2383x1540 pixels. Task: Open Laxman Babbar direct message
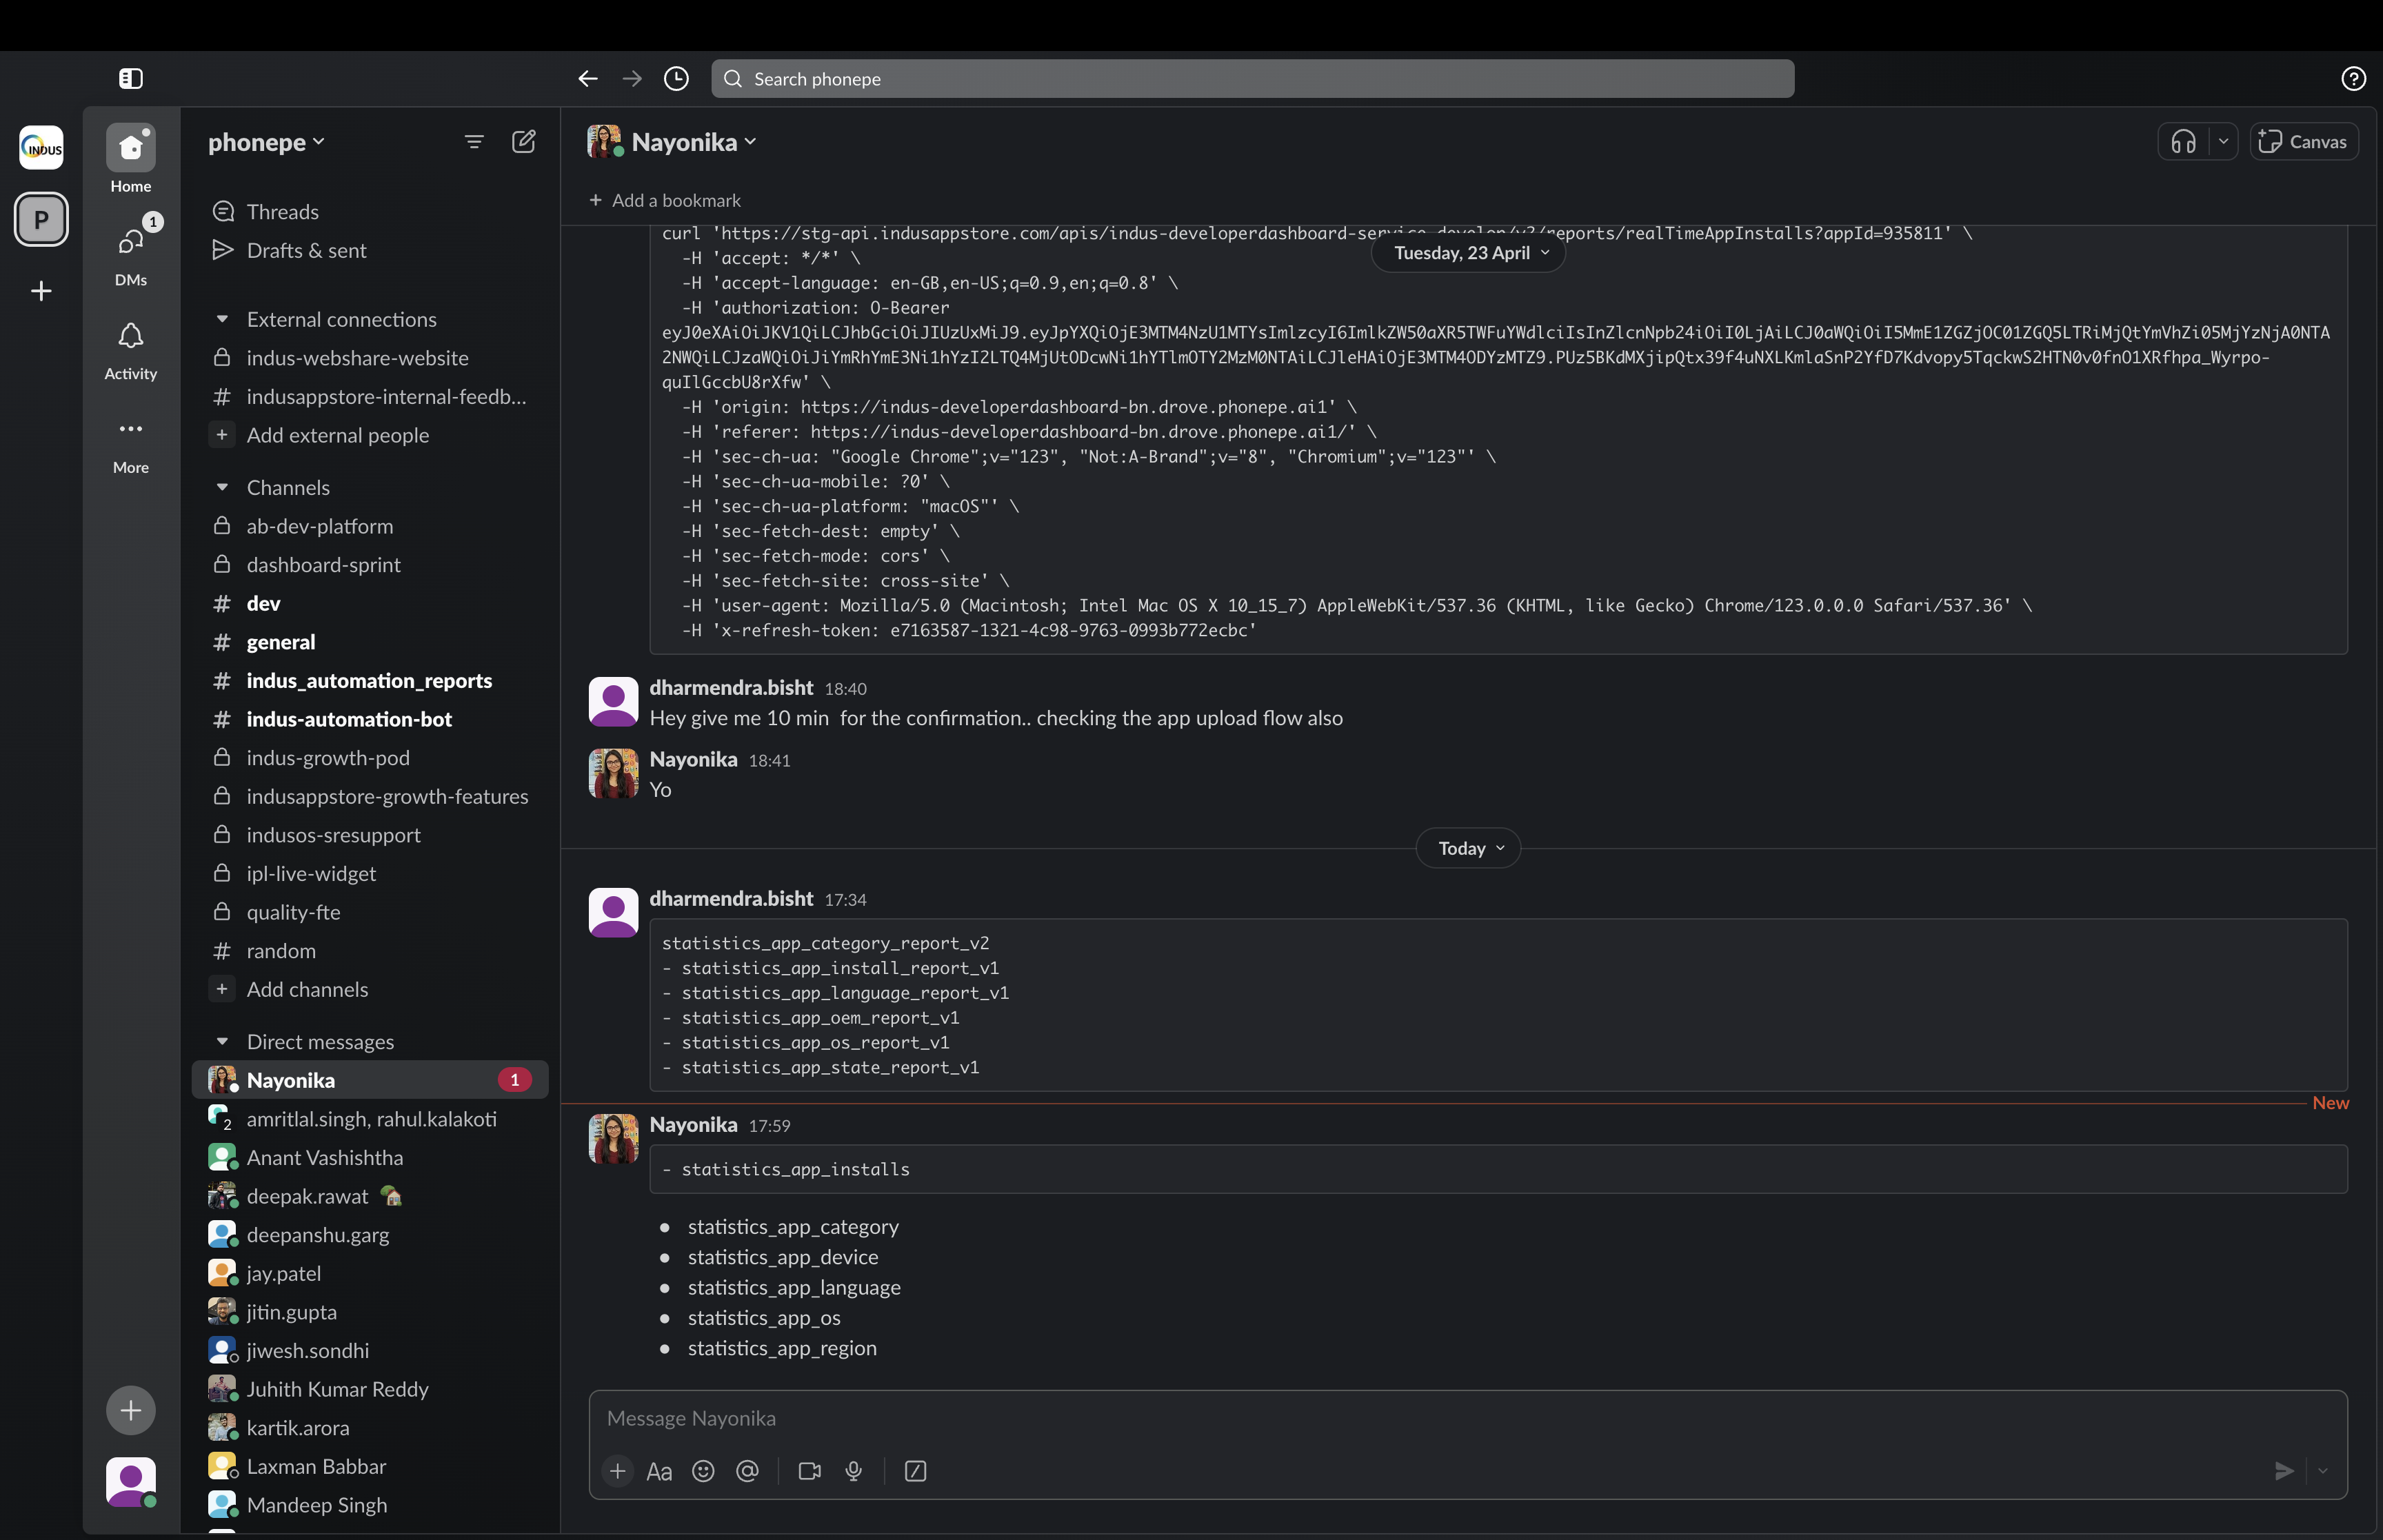(x=370, y=1466)
